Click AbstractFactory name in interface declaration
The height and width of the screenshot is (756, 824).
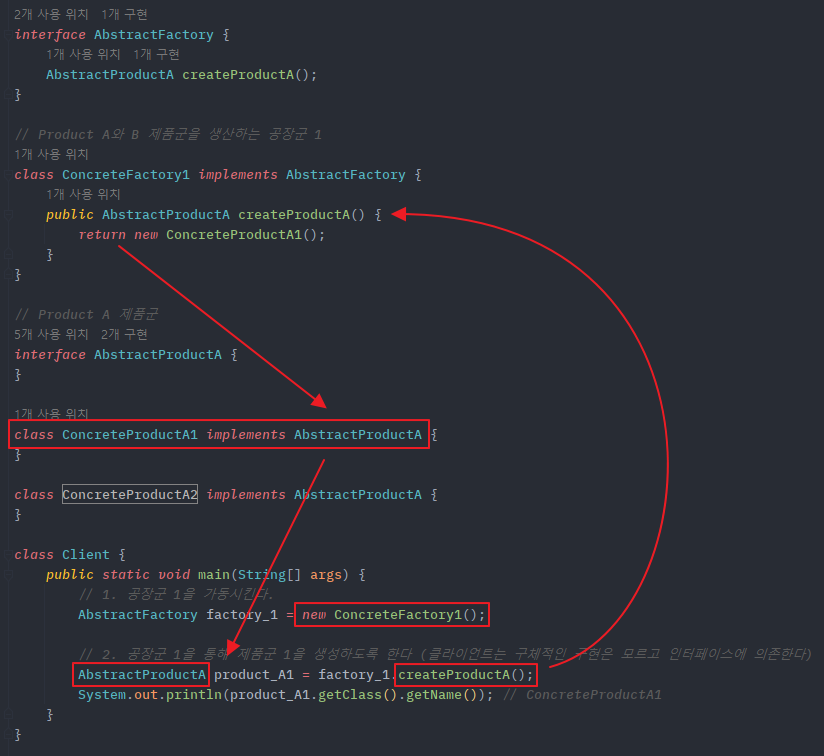(153, 35)
